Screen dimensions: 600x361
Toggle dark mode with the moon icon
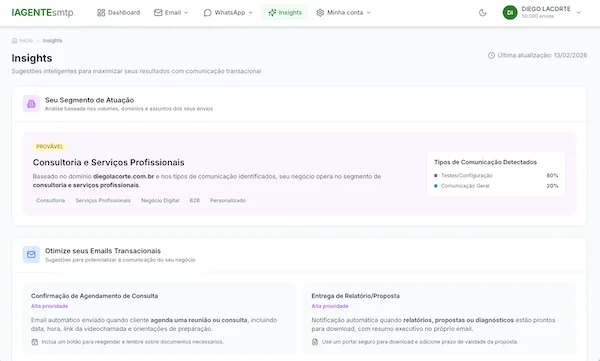click(483, 13)
